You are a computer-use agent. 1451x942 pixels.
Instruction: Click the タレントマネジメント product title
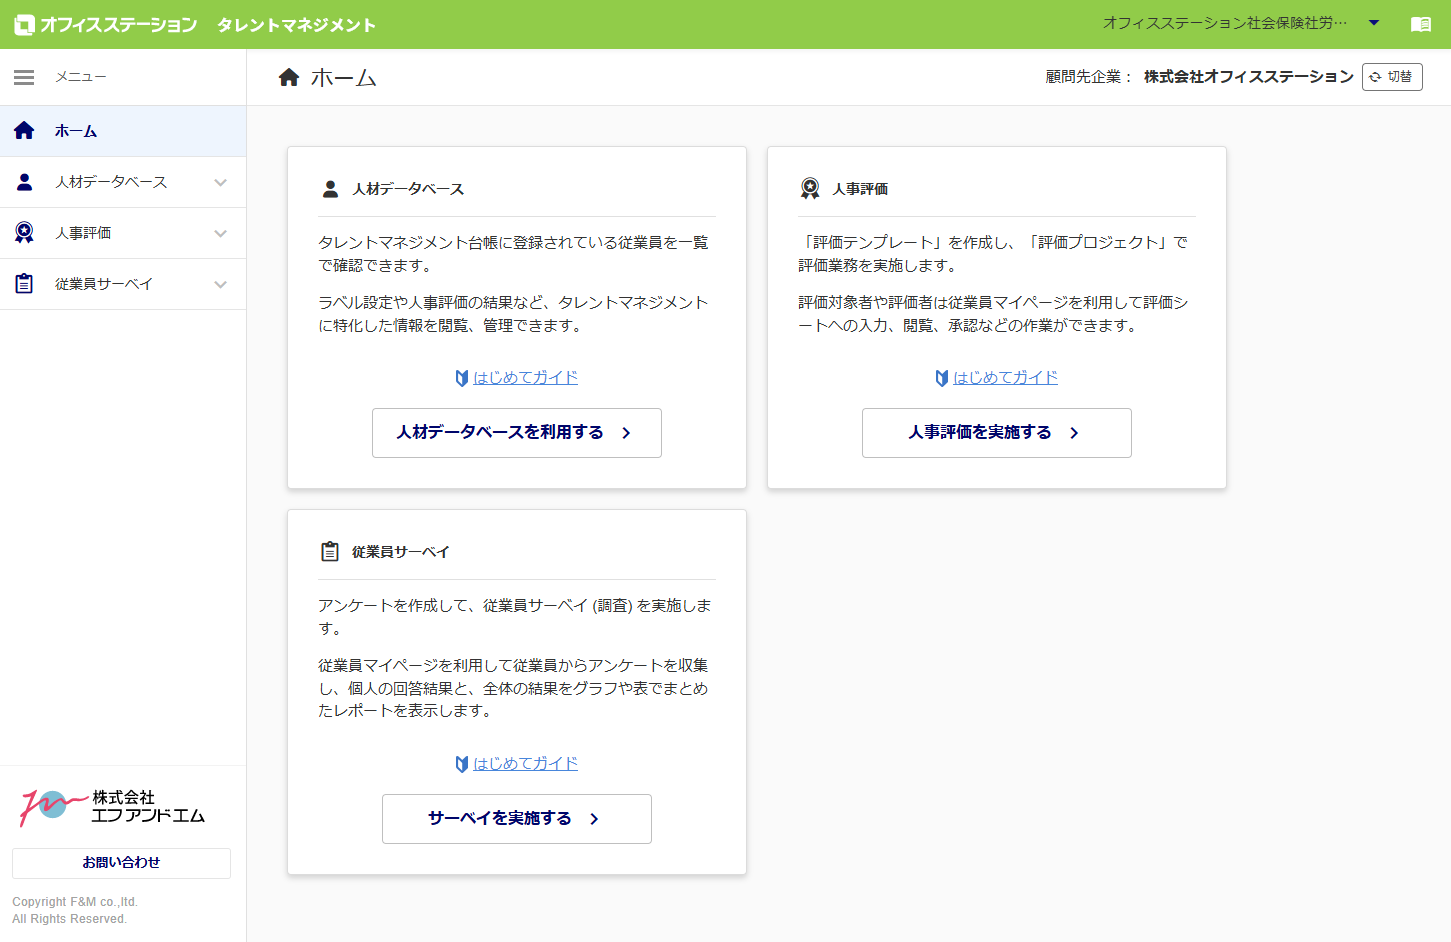point(296,25)
